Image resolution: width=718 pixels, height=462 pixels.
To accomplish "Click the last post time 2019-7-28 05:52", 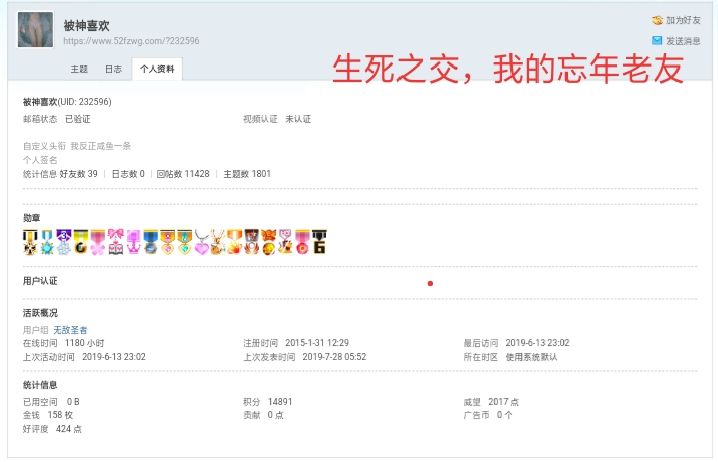I will point(334,357).
